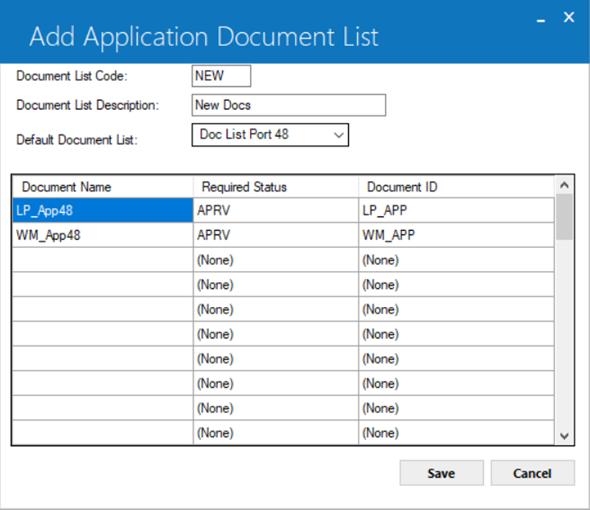The width and height of the screenshot is (590, 510).
Task: Close the Add Application Document List dialog
Action: tap(569, 17)
